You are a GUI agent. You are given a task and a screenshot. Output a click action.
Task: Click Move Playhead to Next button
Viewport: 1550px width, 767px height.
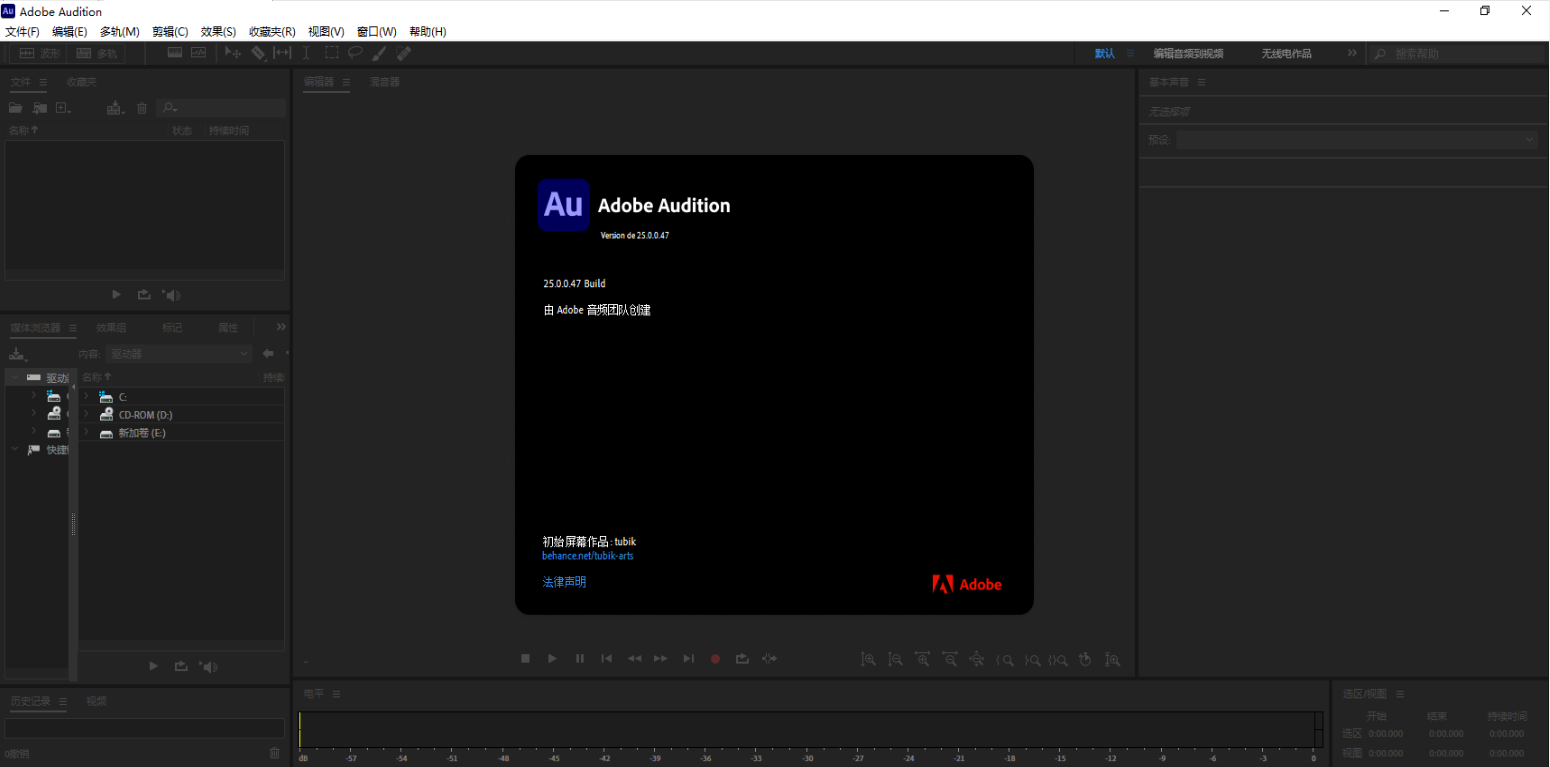pyautogui.click(x=688, y=658)
